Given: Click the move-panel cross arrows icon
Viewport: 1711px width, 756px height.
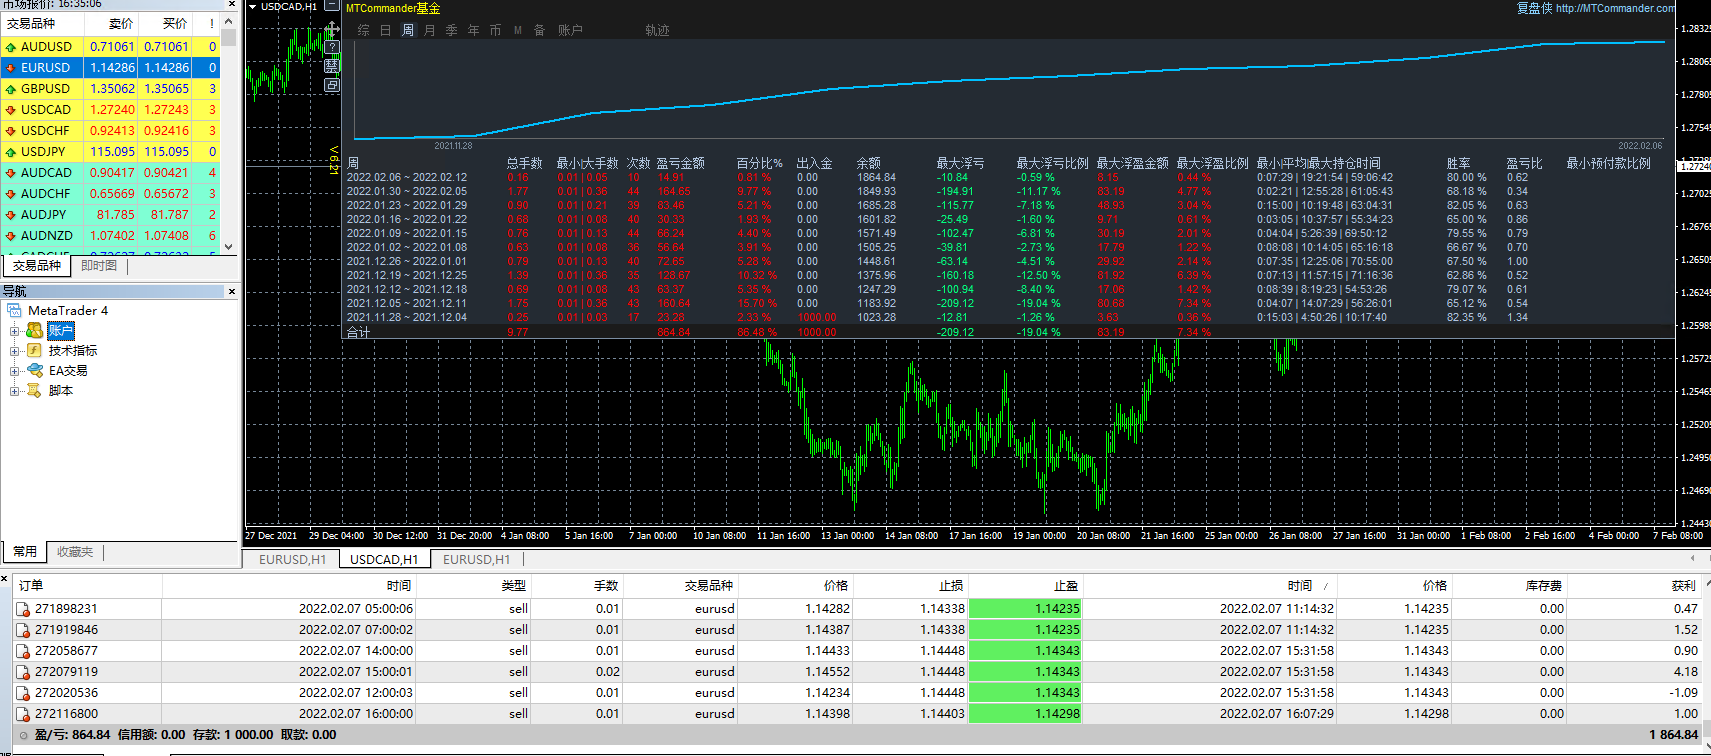Looking at the screenshot, I should (332, 28).
